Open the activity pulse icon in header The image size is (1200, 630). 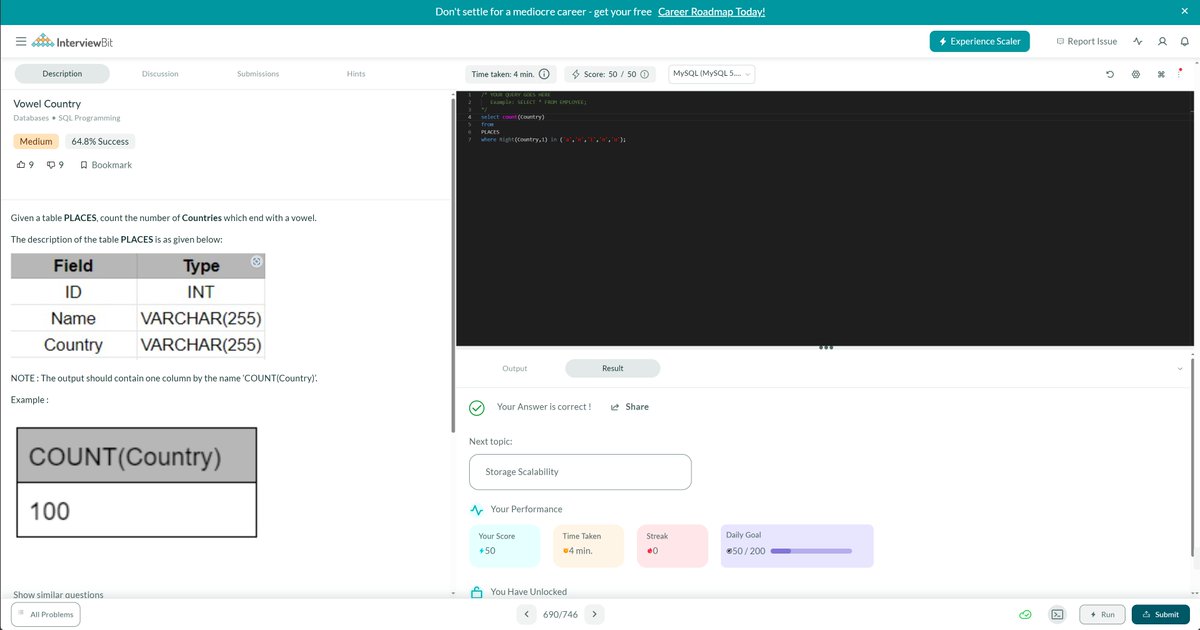[x=1138, y=41]
